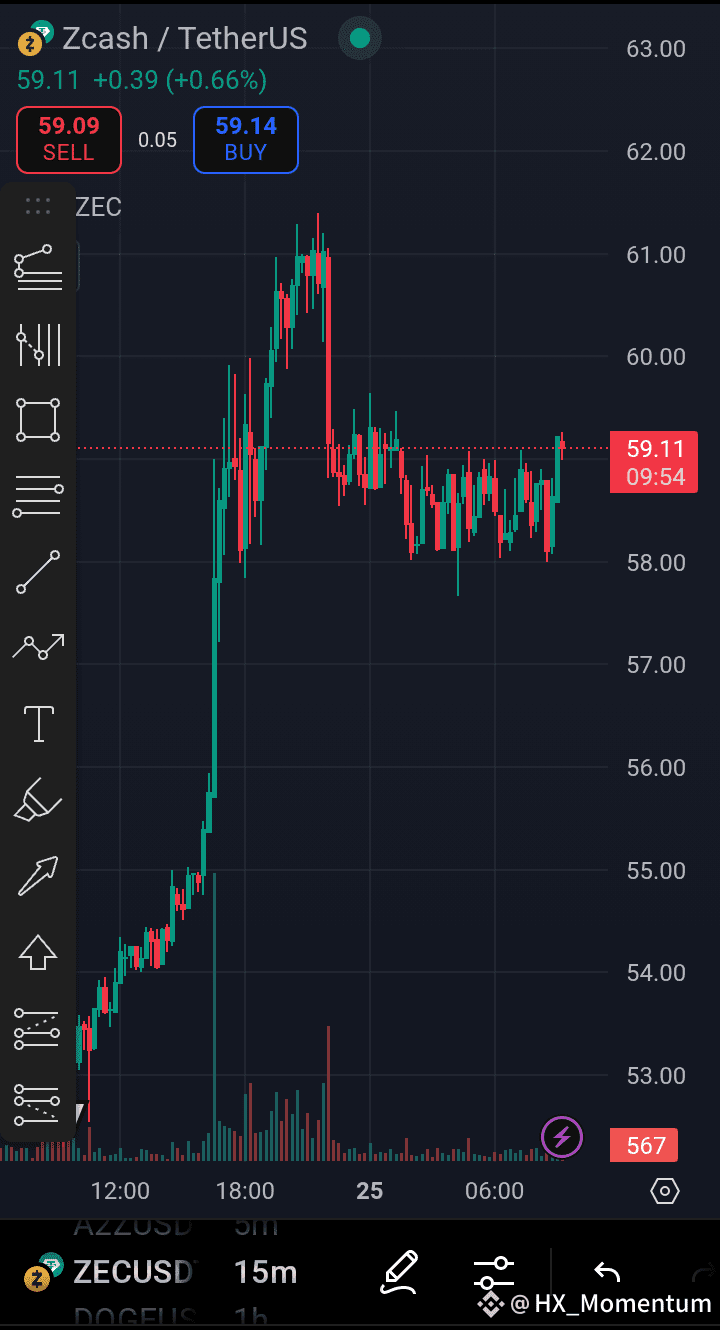Click the 06:00 time axis label
This screenshot has width=720, height=1330.
495,1191
